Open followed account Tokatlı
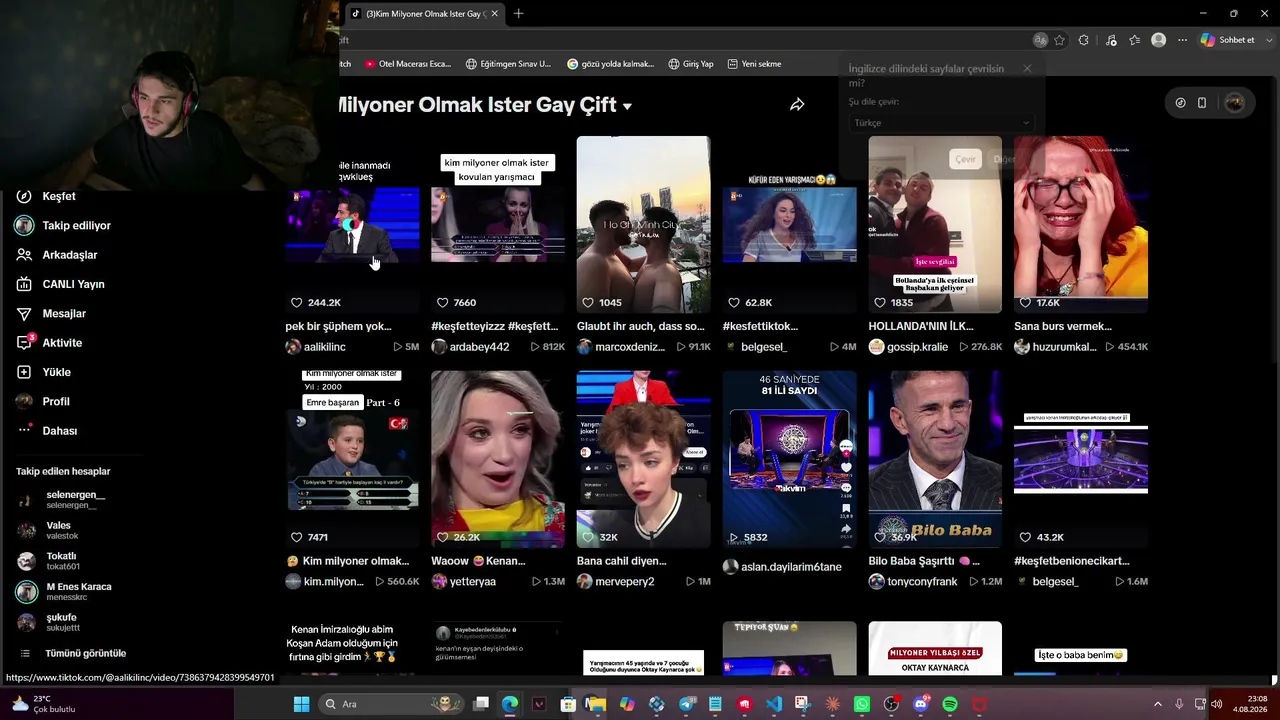1280x720 pixels. (49, 561)
